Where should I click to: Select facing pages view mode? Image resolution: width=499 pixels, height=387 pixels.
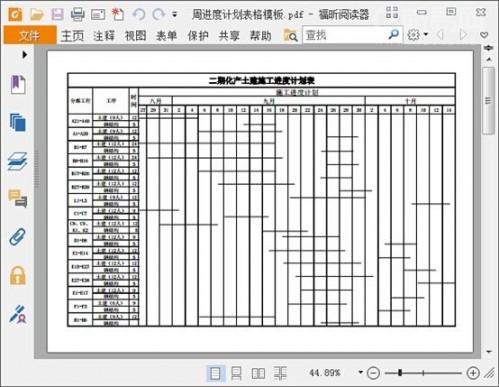tap(258, 373)
